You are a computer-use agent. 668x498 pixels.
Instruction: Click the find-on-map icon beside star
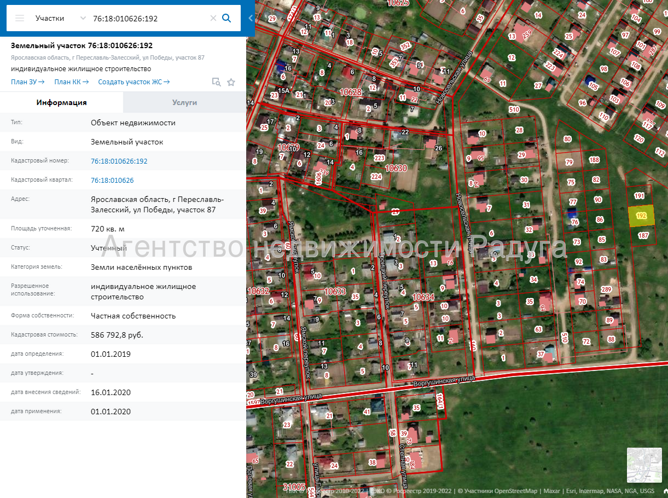216,82
